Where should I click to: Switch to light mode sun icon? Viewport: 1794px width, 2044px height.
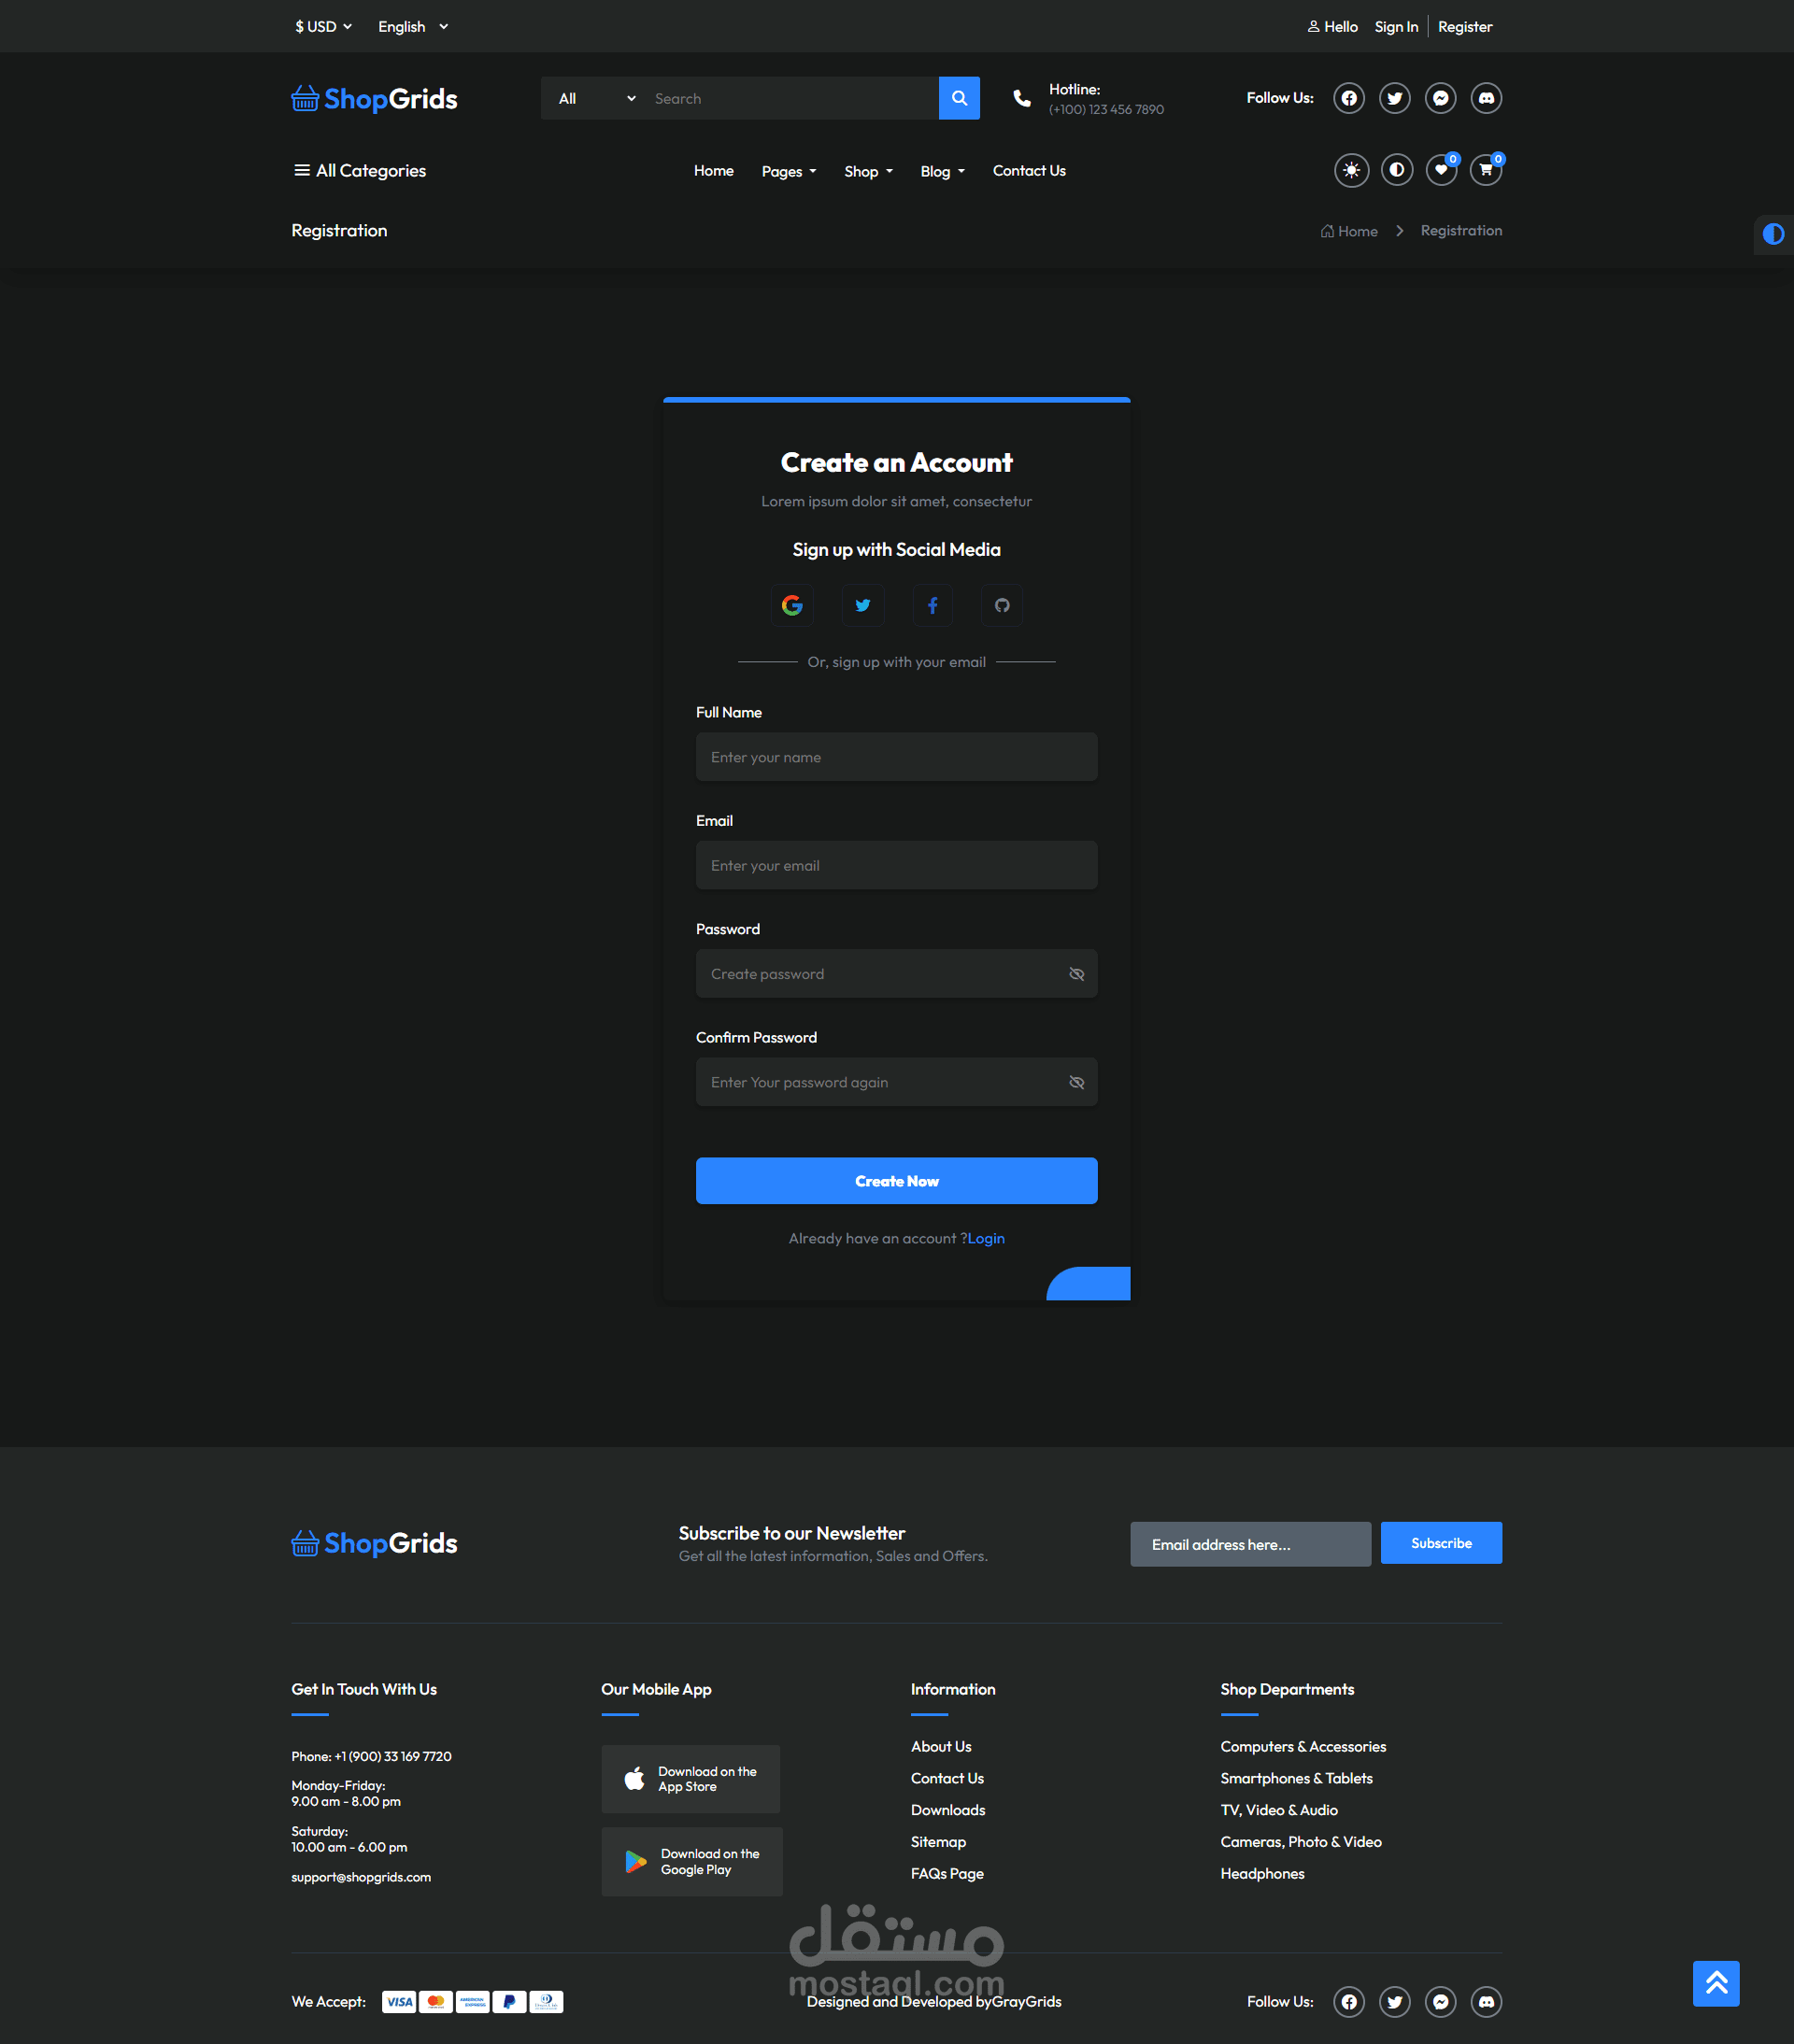(1351, 170)
